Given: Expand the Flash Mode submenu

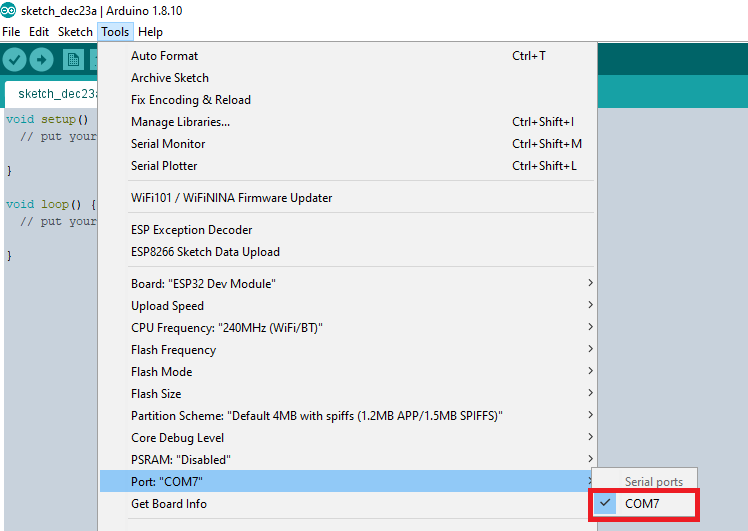Looking at the screenshot, I should click(348, 371).
